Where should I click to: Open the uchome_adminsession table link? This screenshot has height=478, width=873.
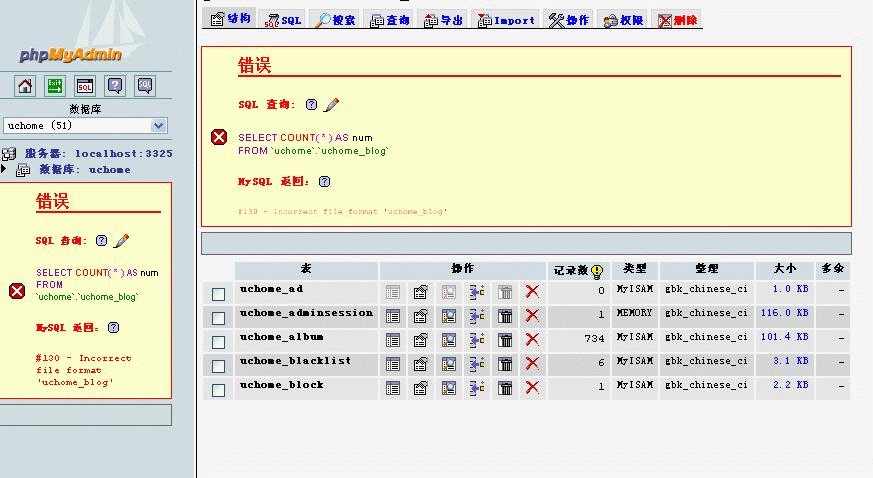(x=306, y=313)
